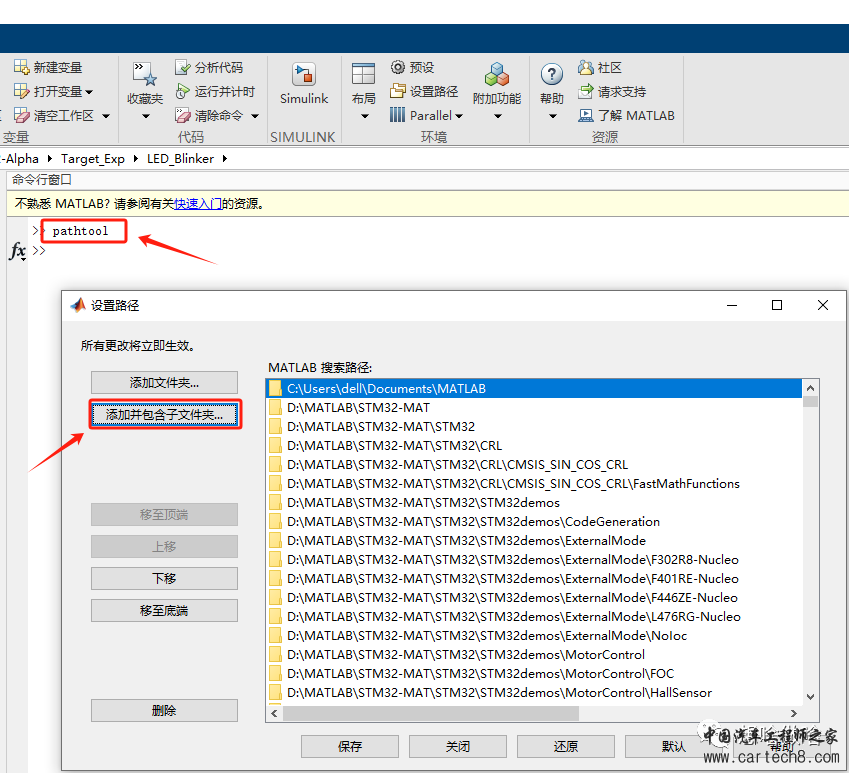The width and height of the screenshot is (849, 773).
Task: Select the path ending in FastMathFunctions
Action: (534, 483)
